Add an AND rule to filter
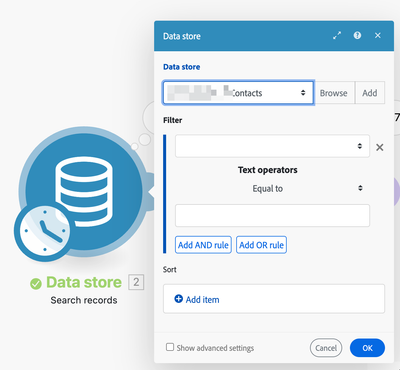 (203, 245)
